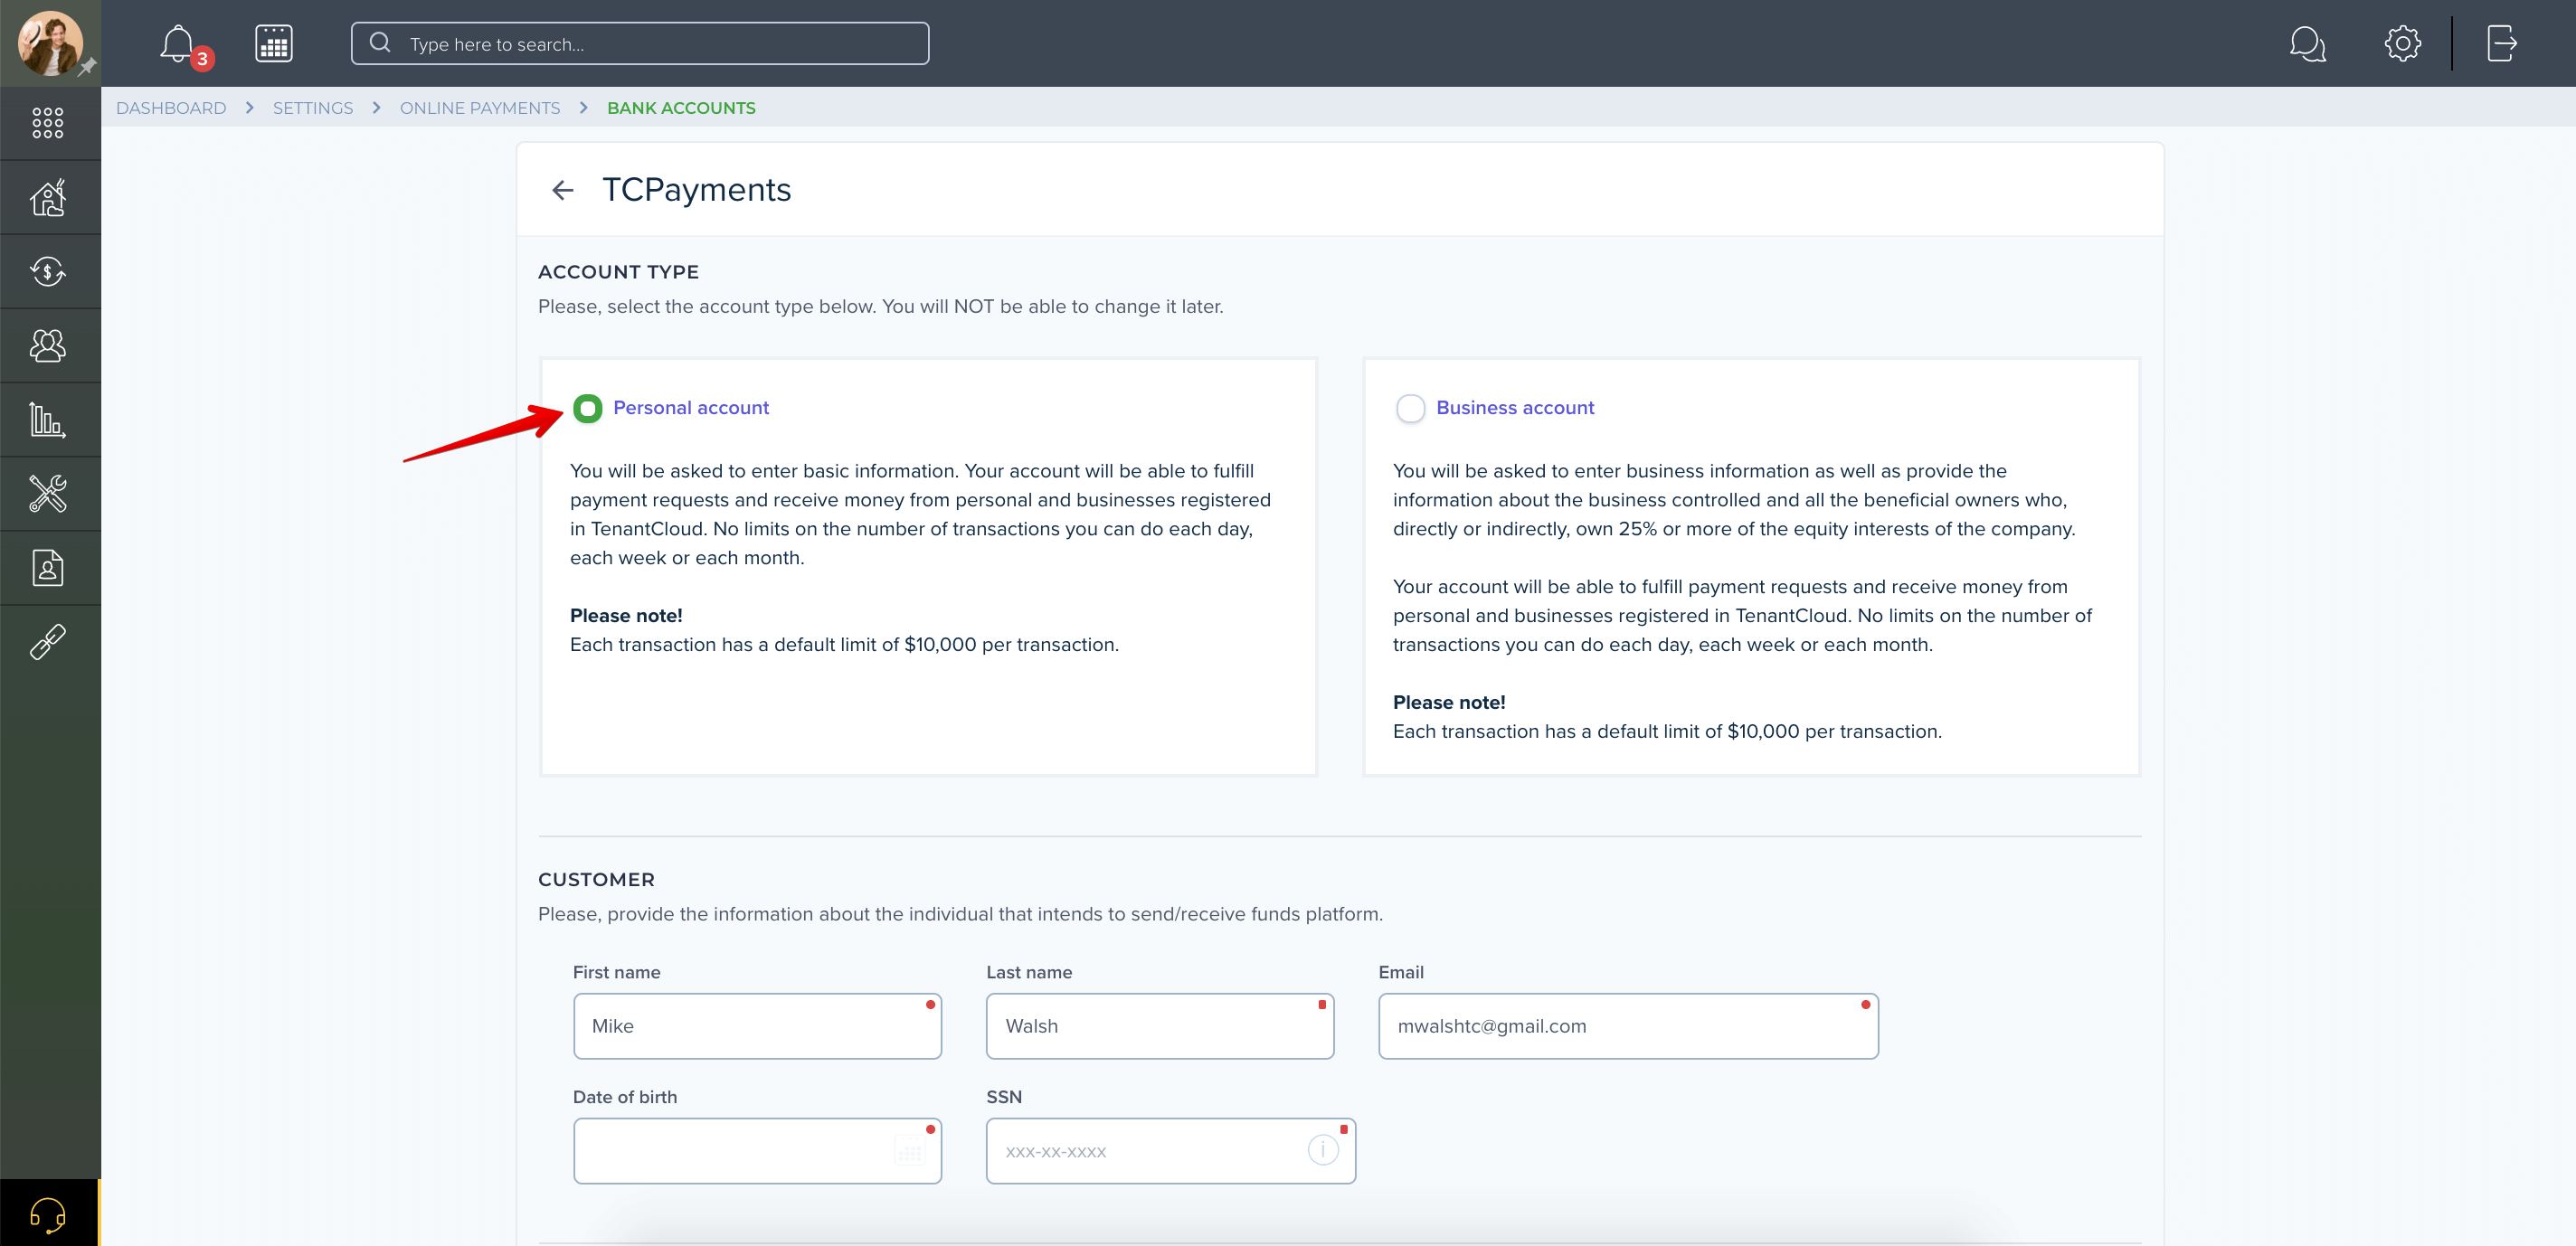Image resolution: width=2576 pixels, height=1246 pixels.
Task: Go to Settings breadcrumb
Action: (x=313, y=108)
